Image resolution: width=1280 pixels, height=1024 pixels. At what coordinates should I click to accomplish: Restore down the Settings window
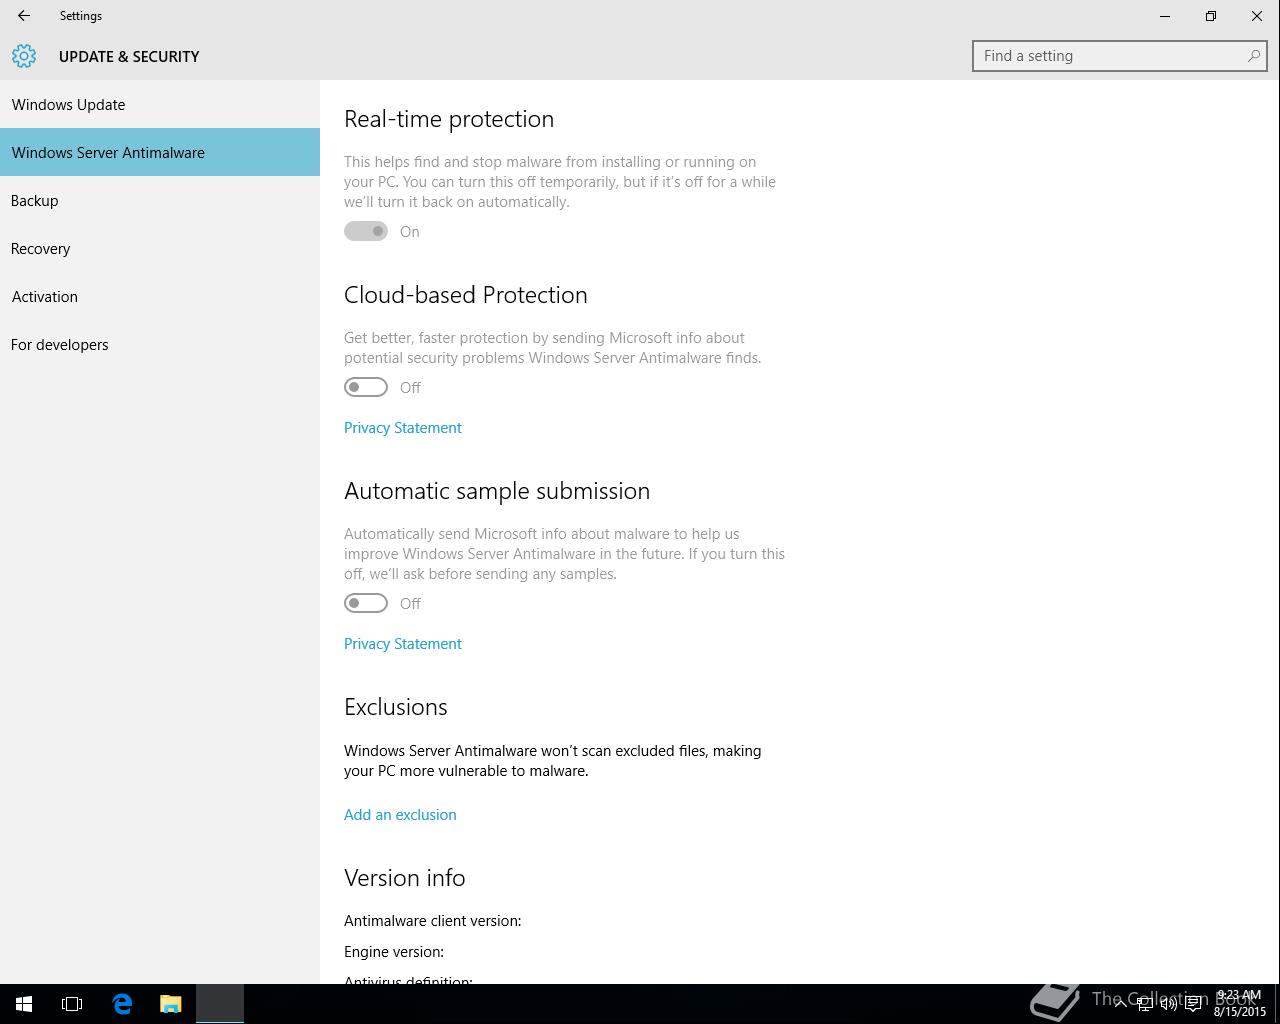[x=1211, y=16]
